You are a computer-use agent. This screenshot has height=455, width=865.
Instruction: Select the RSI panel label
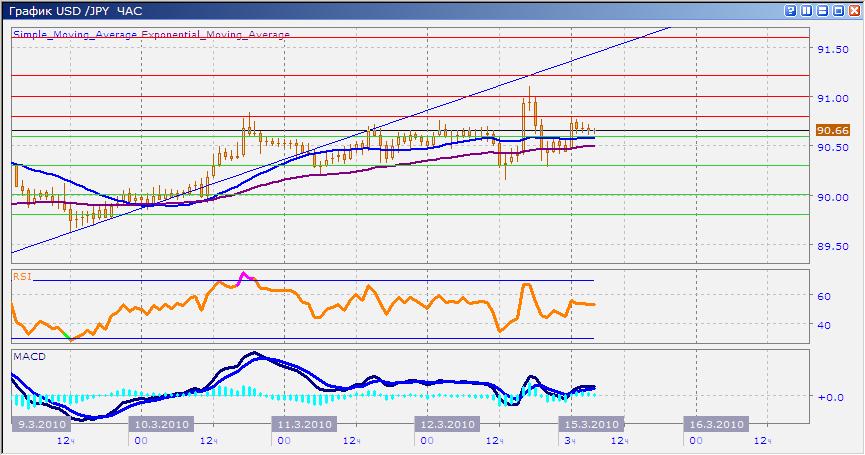click(21, 275)
